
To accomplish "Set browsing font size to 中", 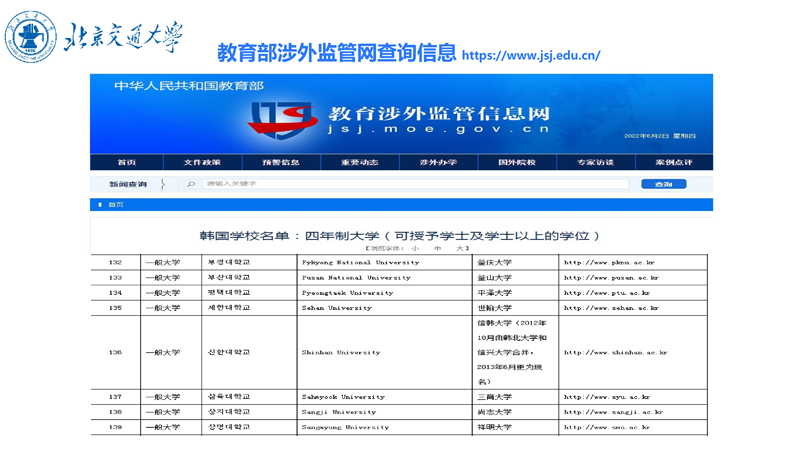I will click(437, 248).
